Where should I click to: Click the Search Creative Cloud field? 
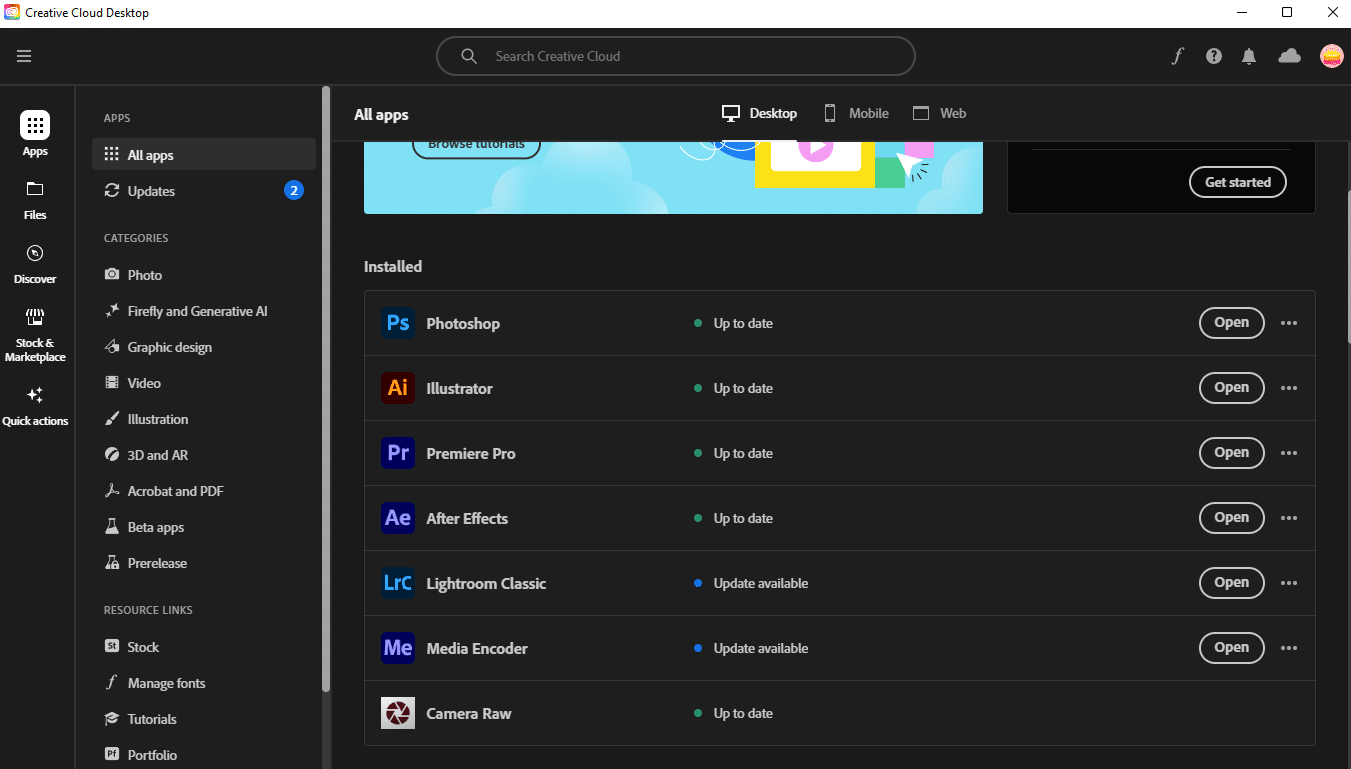pyautogui.click(x=676, y=56)
